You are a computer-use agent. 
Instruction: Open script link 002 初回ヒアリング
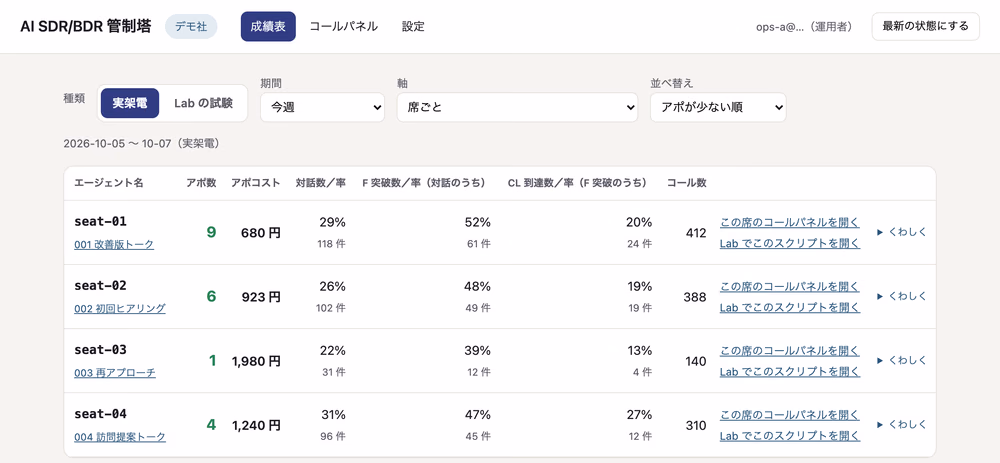pyautogui.click(x=120, y=309)
